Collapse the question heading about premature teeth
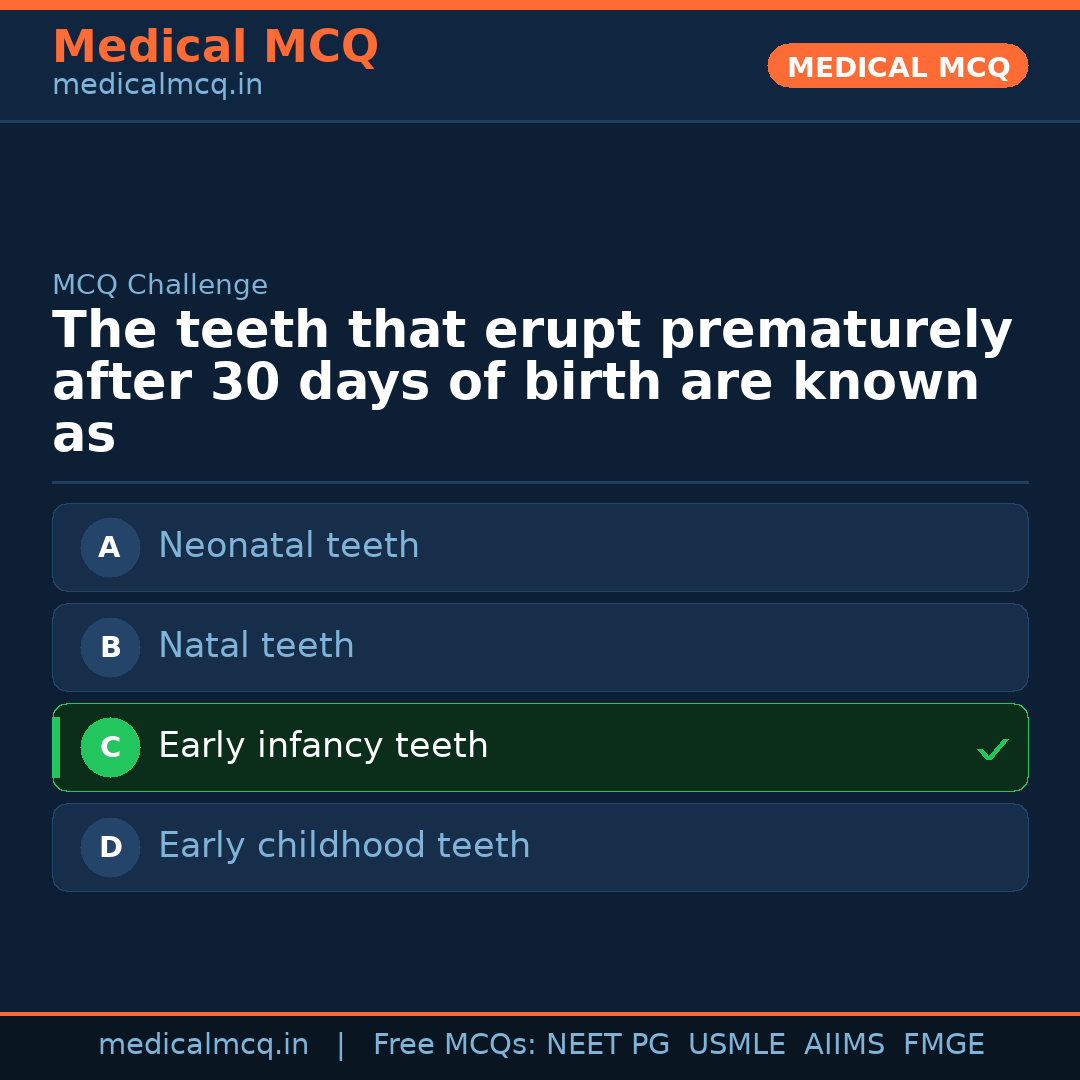This screenshot has height=1080, width=1080. coord(533,381)
